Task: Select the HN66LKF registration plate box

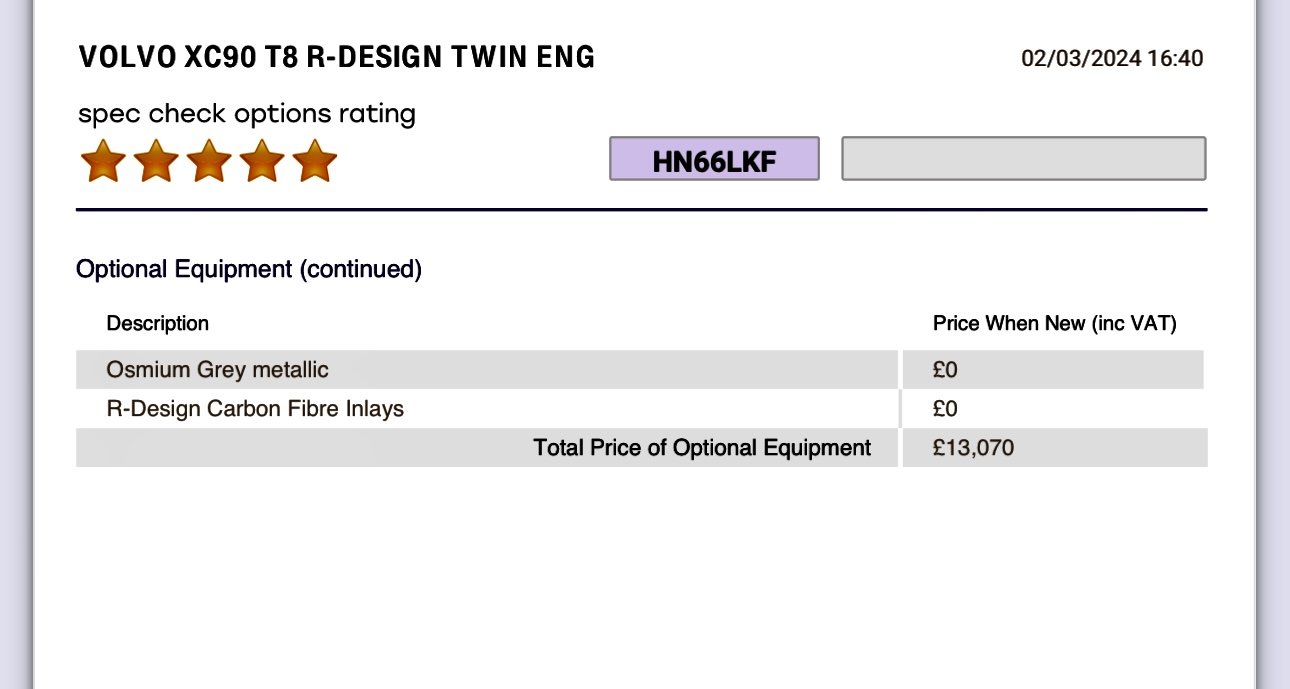Action: point(714,159)
